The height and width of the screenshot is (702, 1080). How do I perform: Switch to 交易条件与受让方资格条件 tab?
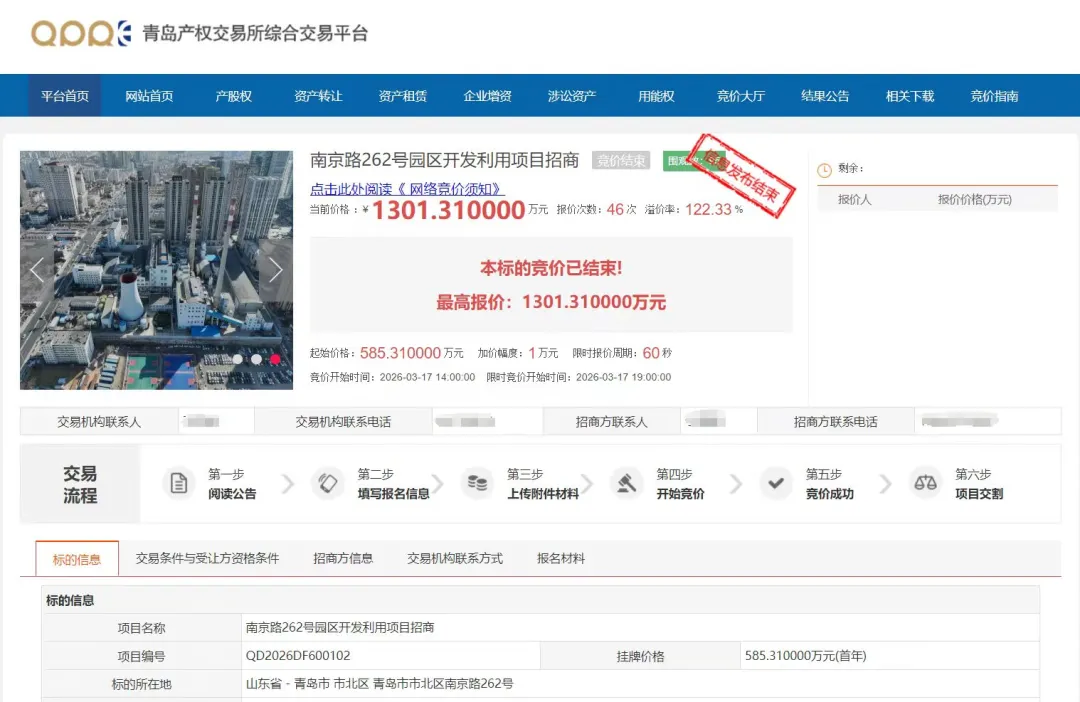coord(207,558)
